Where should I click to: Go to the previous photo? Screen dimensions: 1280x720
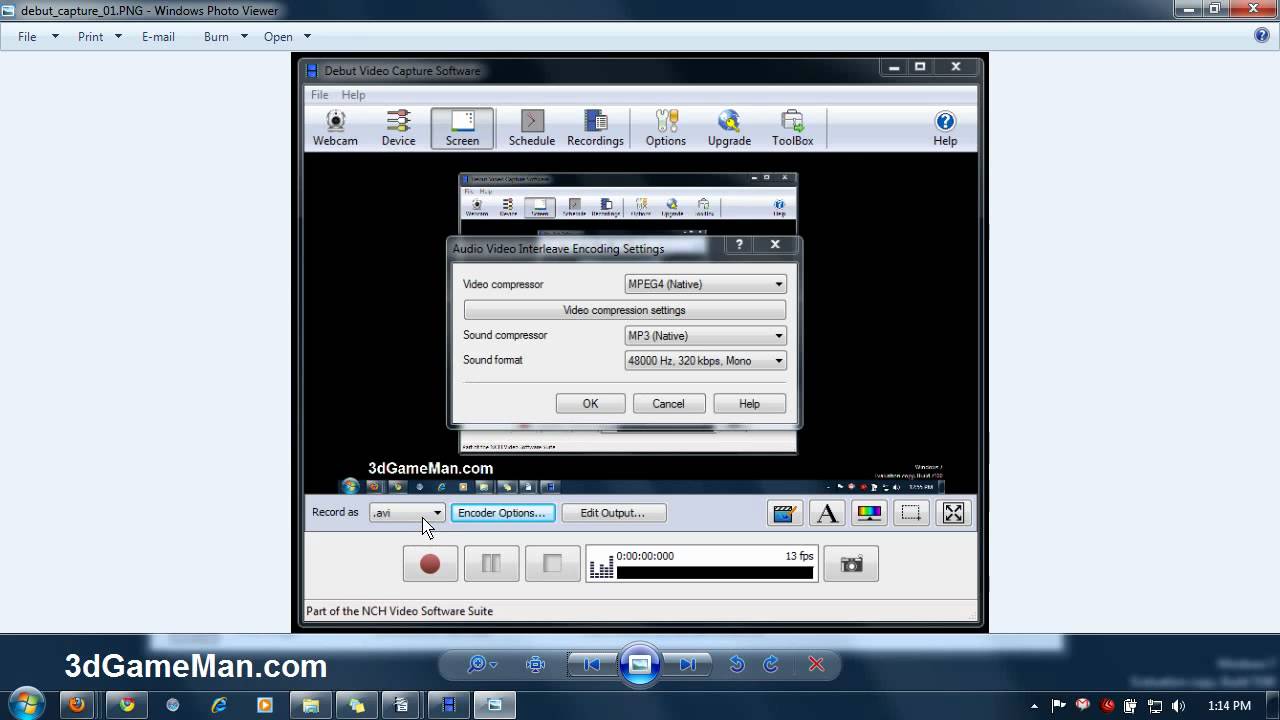[592, 664]
